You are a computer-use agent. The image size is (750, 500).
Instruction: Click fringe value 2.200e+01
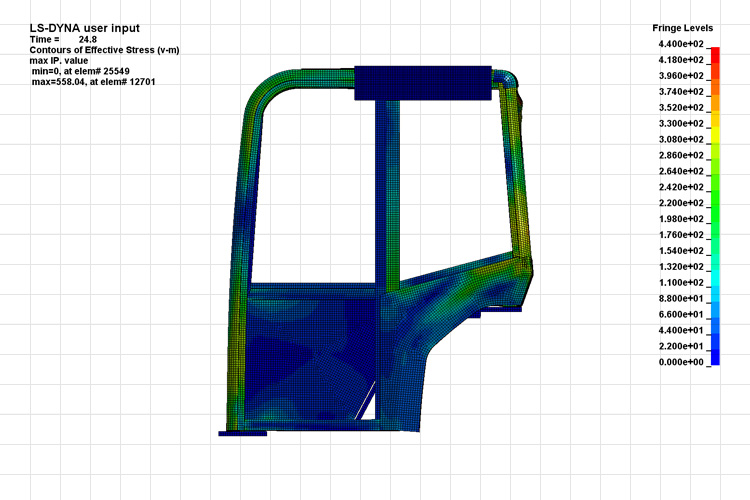tap(681, 346)
